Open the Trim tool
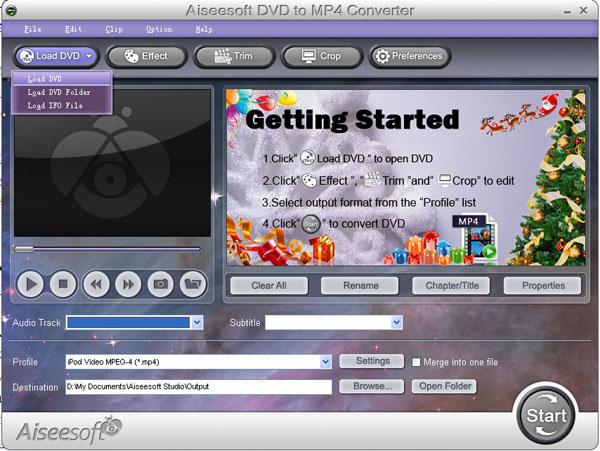 coord(234,56)
